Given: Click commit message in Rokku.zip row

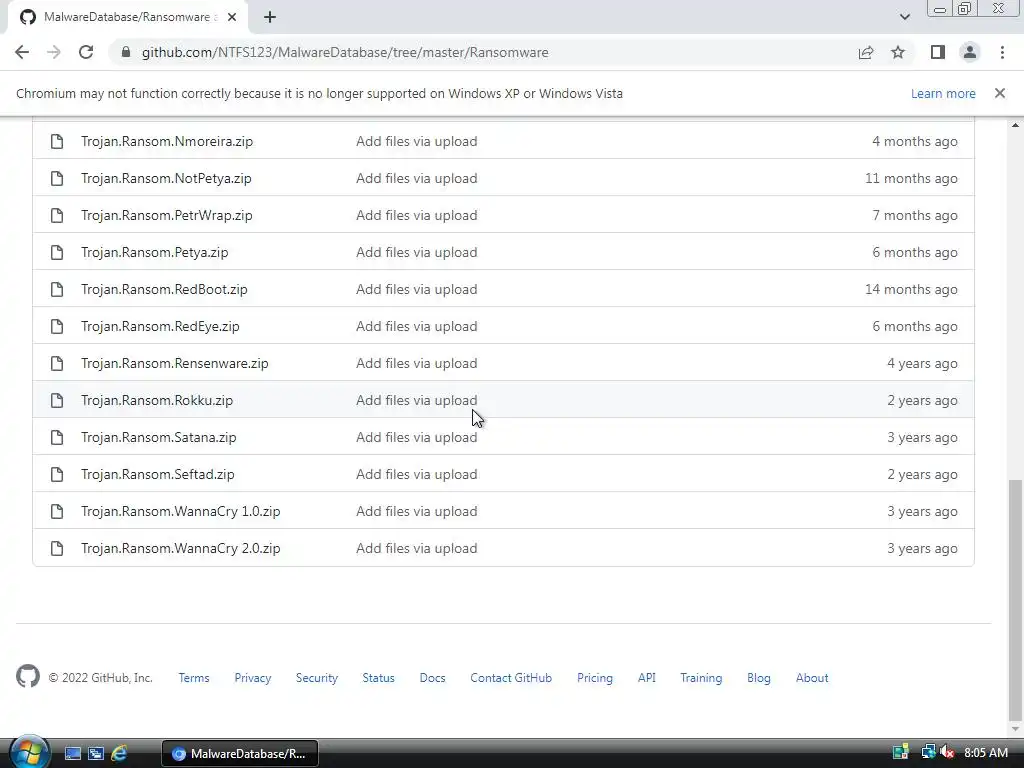Looking at the screenshot, I should pyautogui.click(x=417, y=400).
